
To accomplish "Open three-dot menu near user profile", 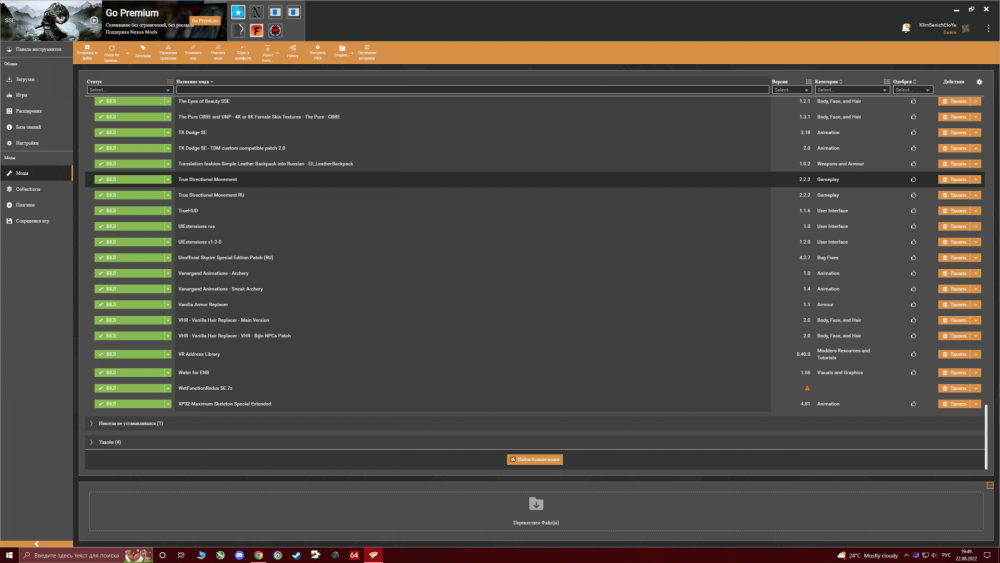I will [989, 28].
